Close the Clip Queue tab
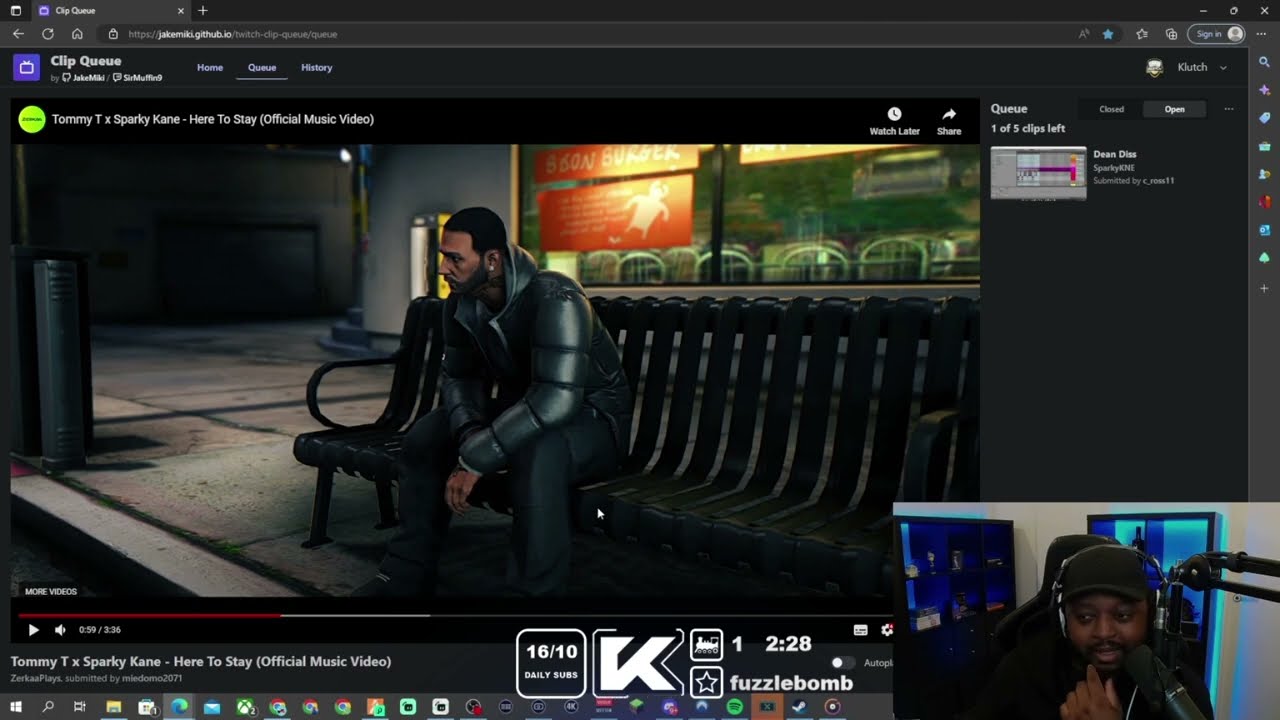 181,10
